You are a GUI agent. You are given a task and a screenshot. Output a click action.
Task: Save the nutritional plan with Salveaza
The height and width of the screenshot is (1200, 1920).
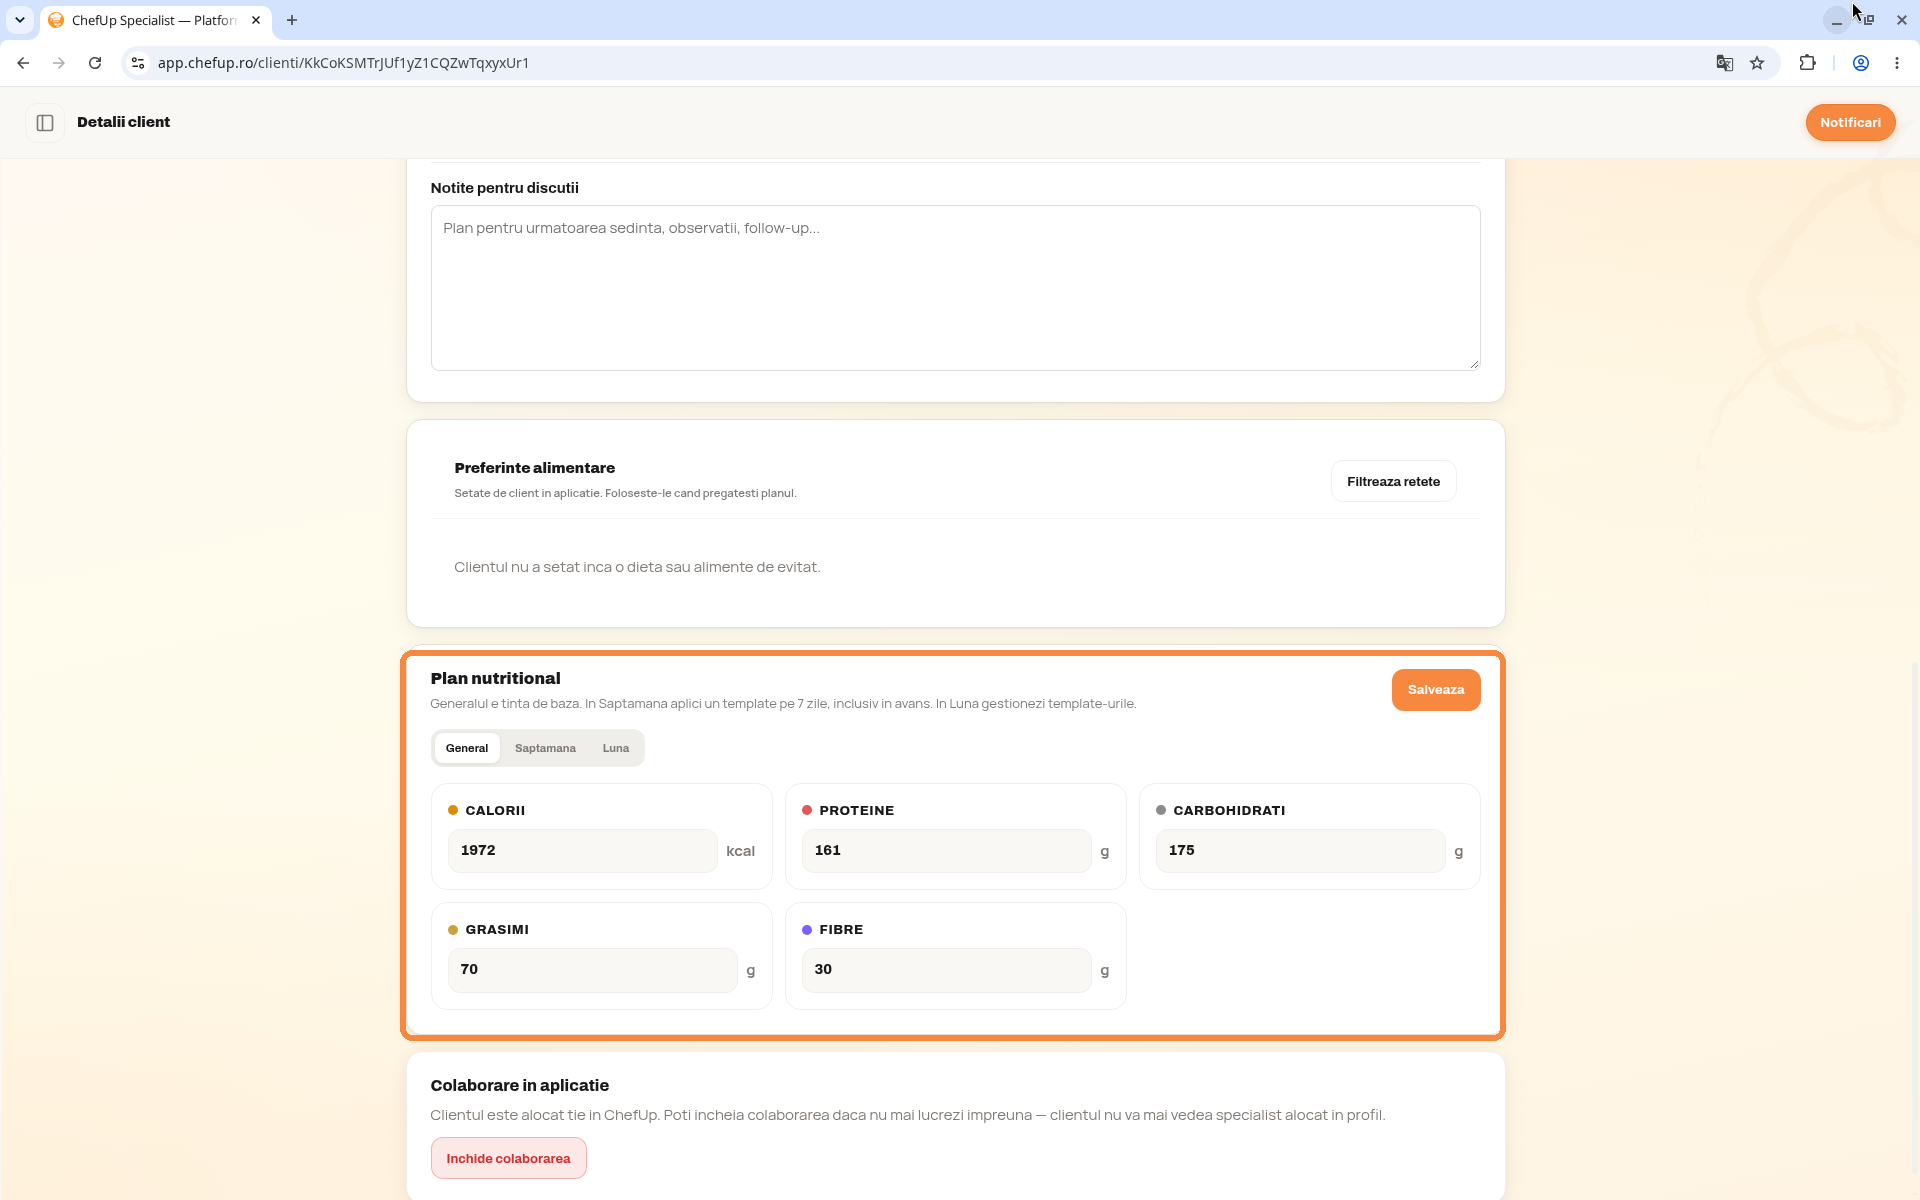pyautogui.click(x=1435, y=690)
